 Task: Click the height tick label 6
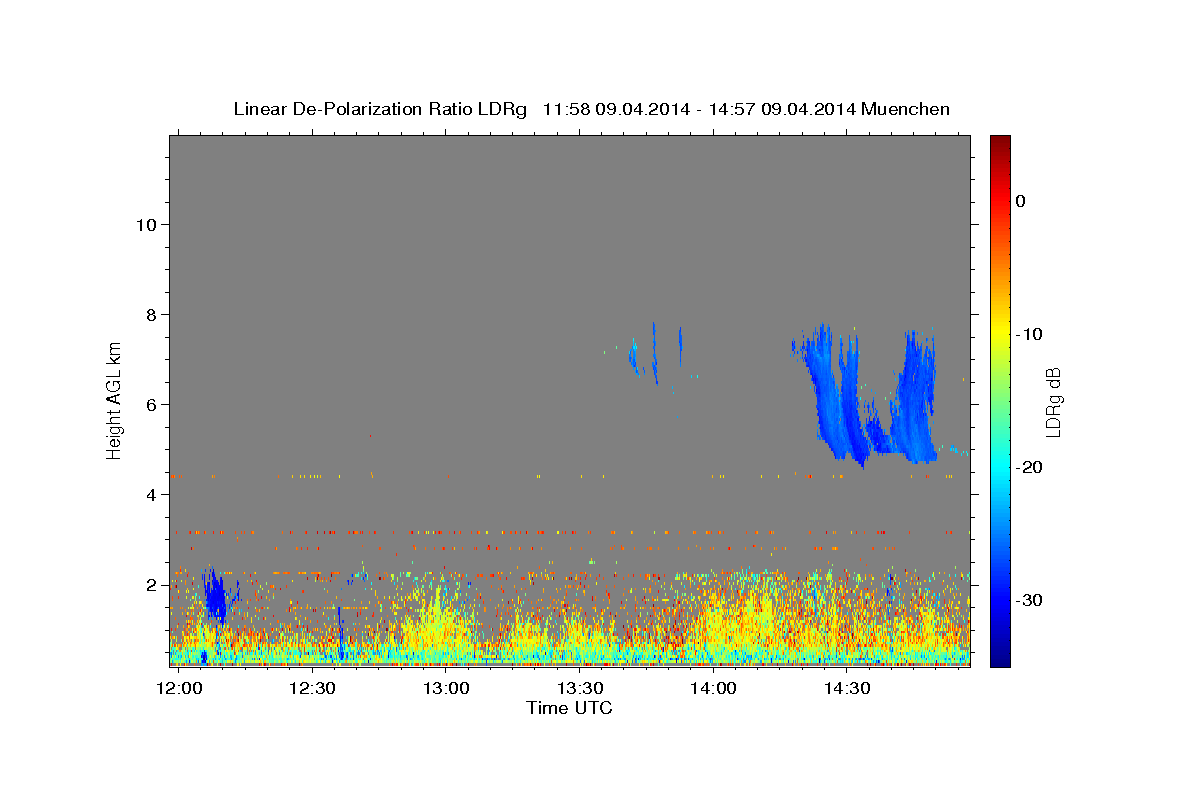pos(152,404)
